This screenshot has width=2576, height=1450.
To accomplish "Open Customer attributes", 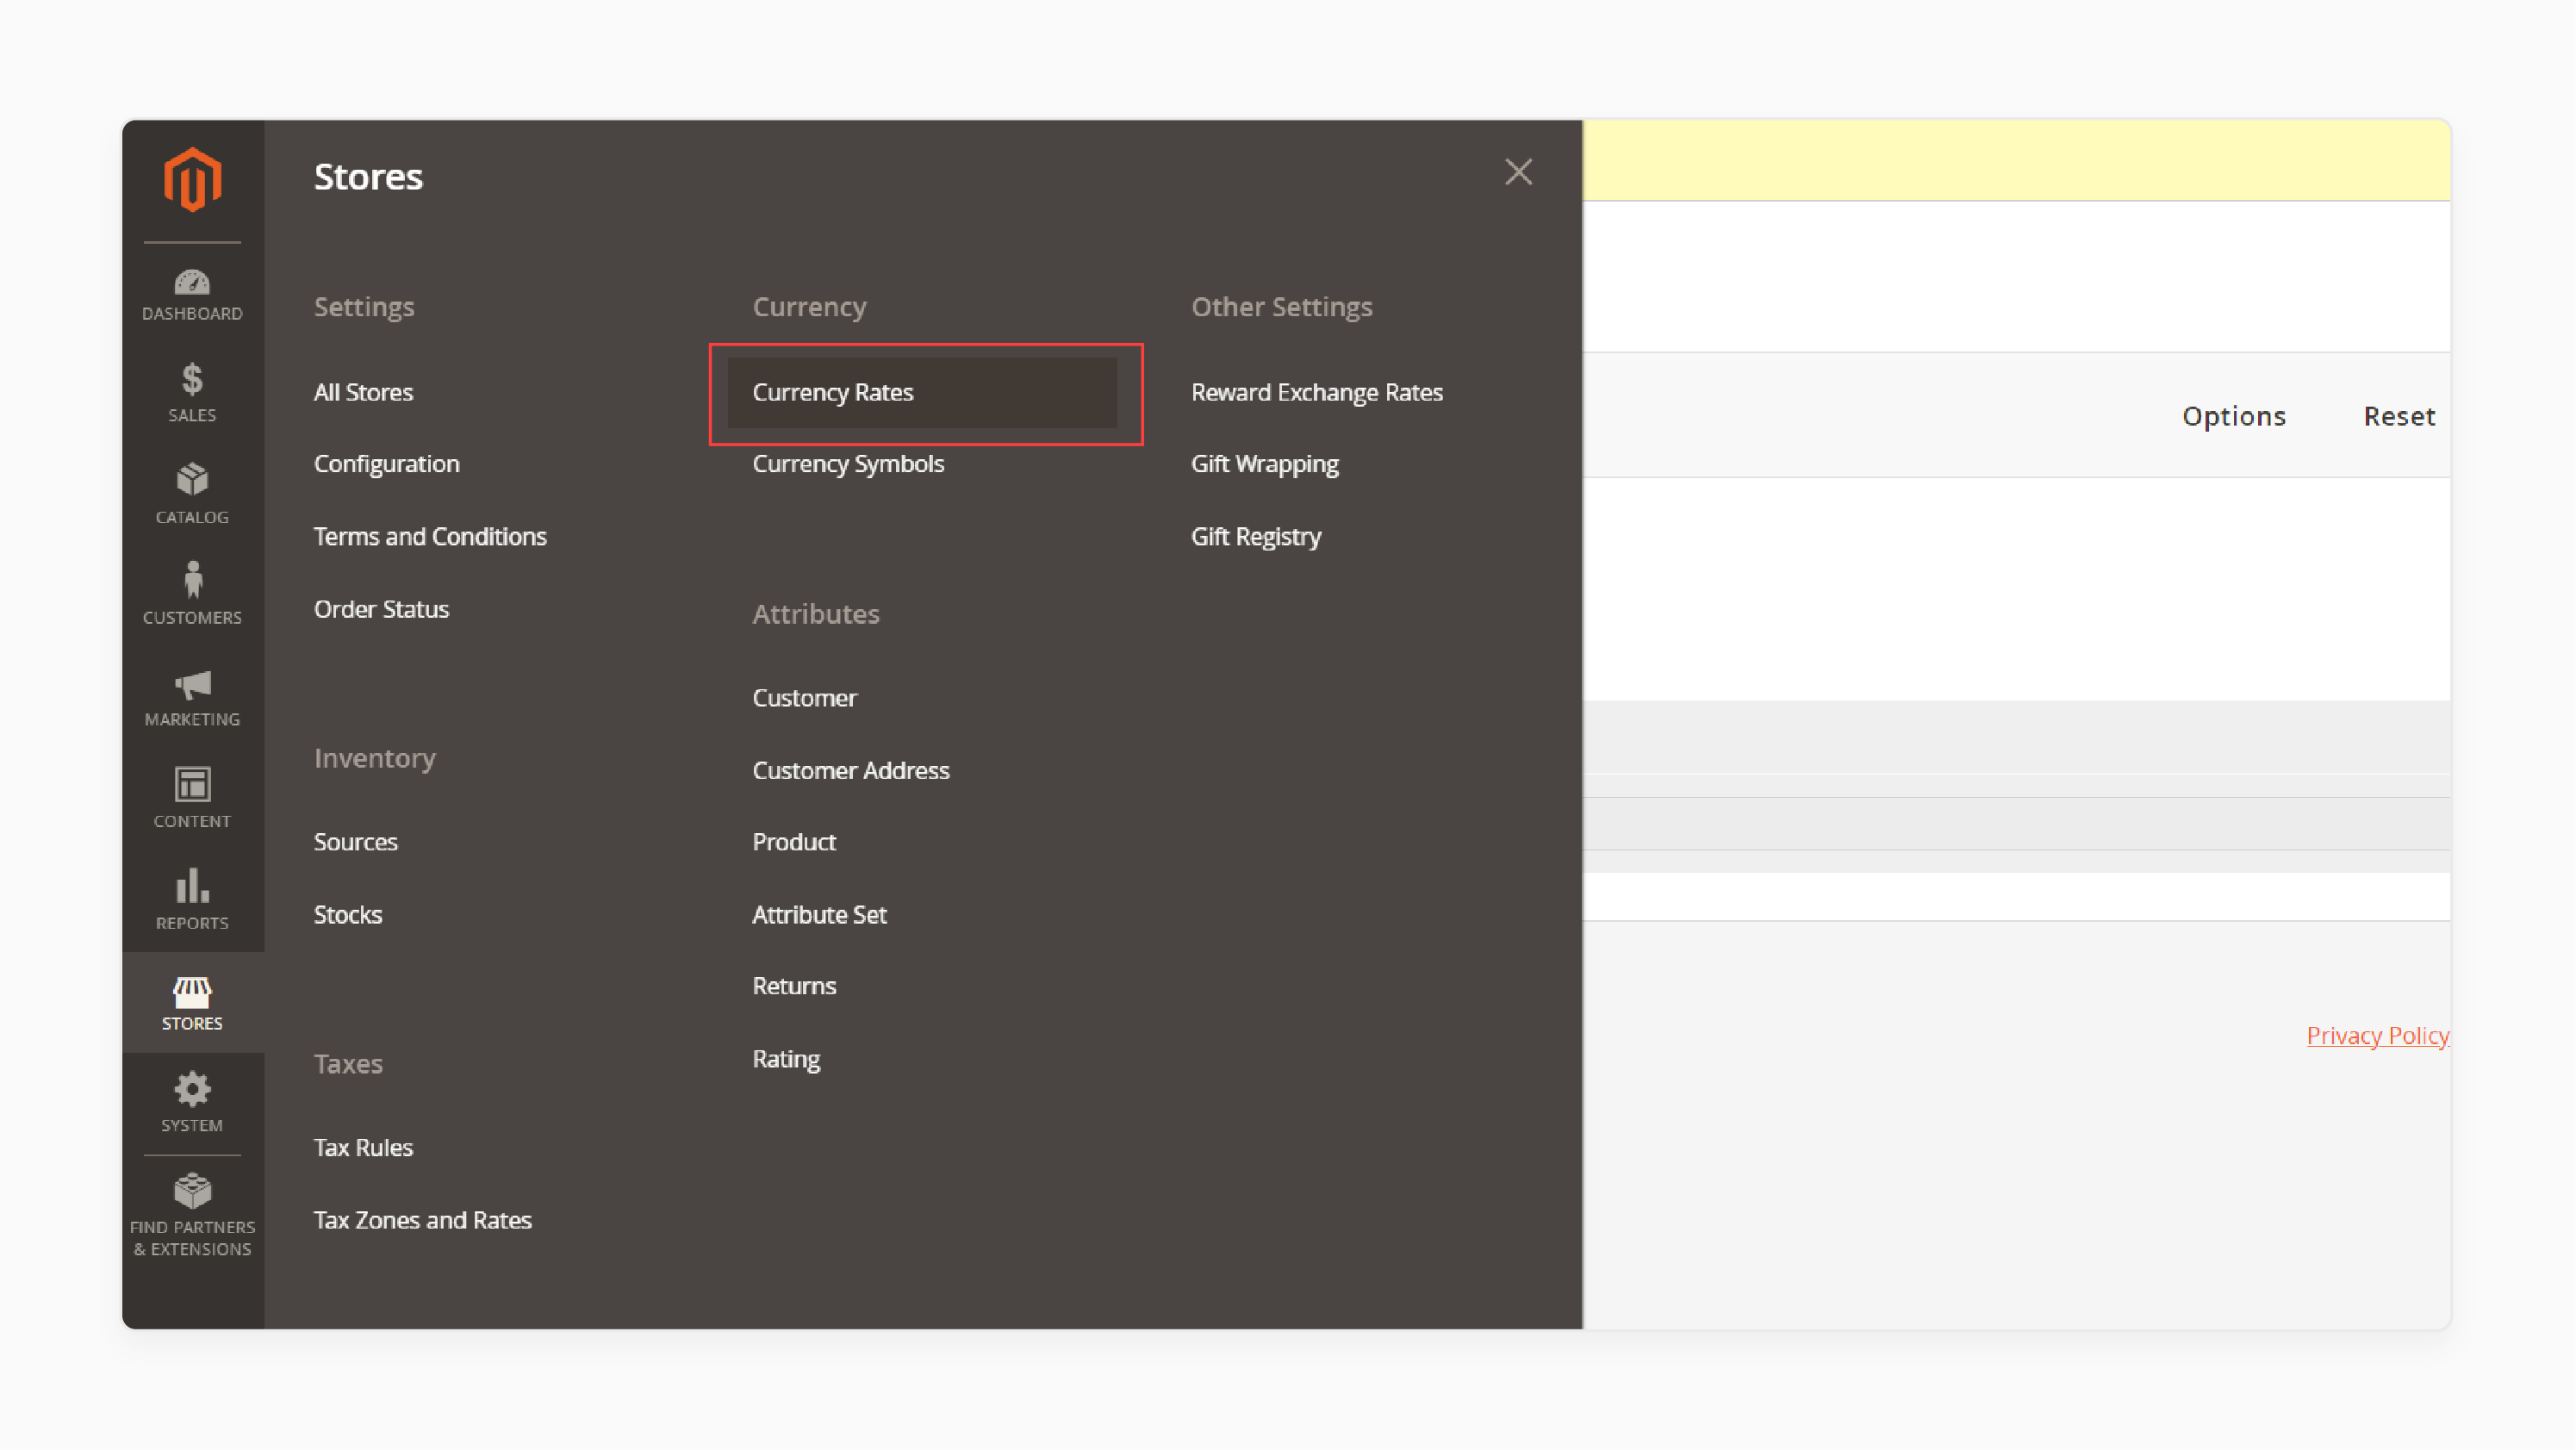I will (x=804, y=698).
